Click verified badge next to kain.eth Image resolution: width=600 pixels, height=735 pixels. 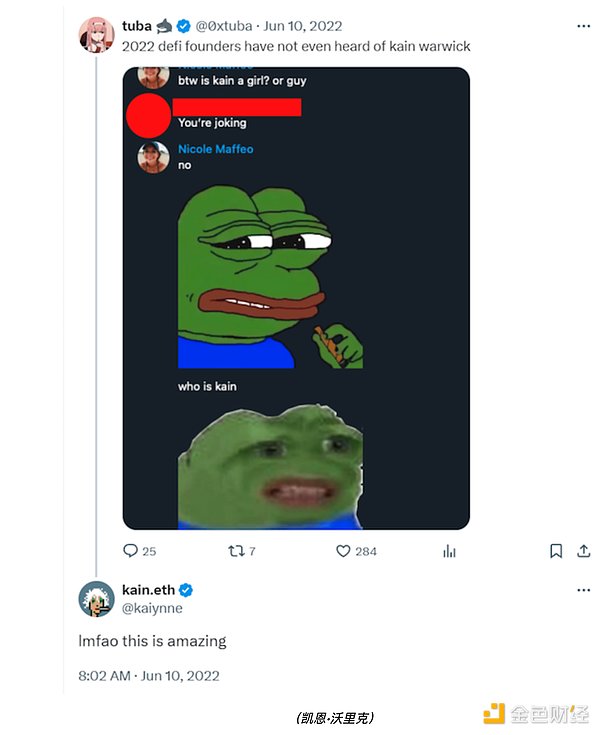(x=186, y=590)
